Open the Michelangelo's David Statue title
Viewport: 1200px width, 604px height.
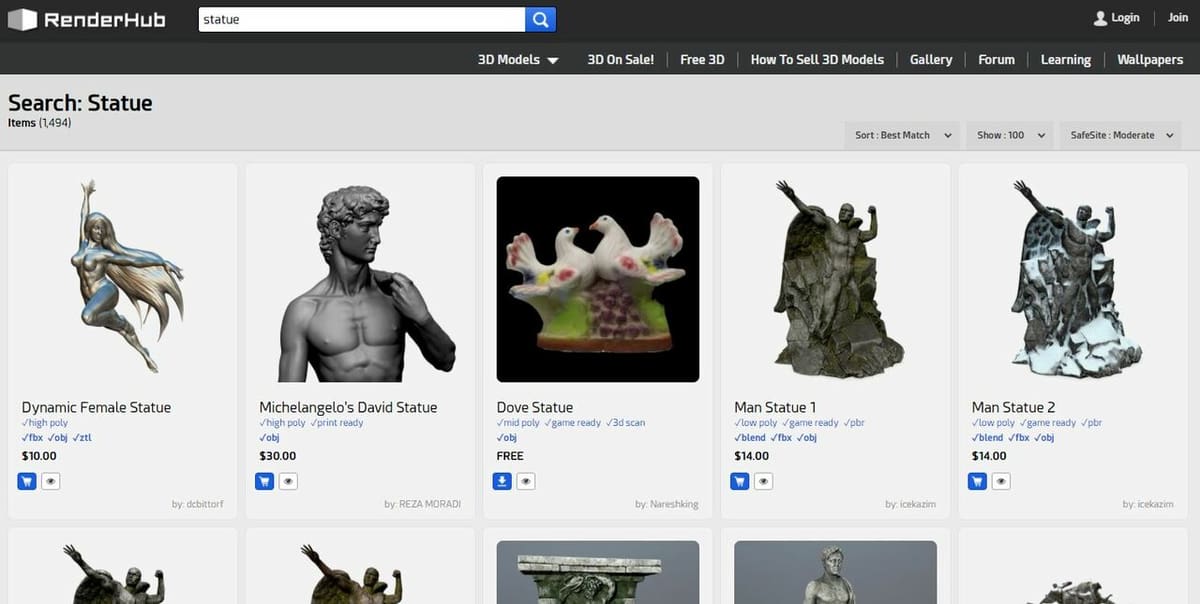[348, 408]
